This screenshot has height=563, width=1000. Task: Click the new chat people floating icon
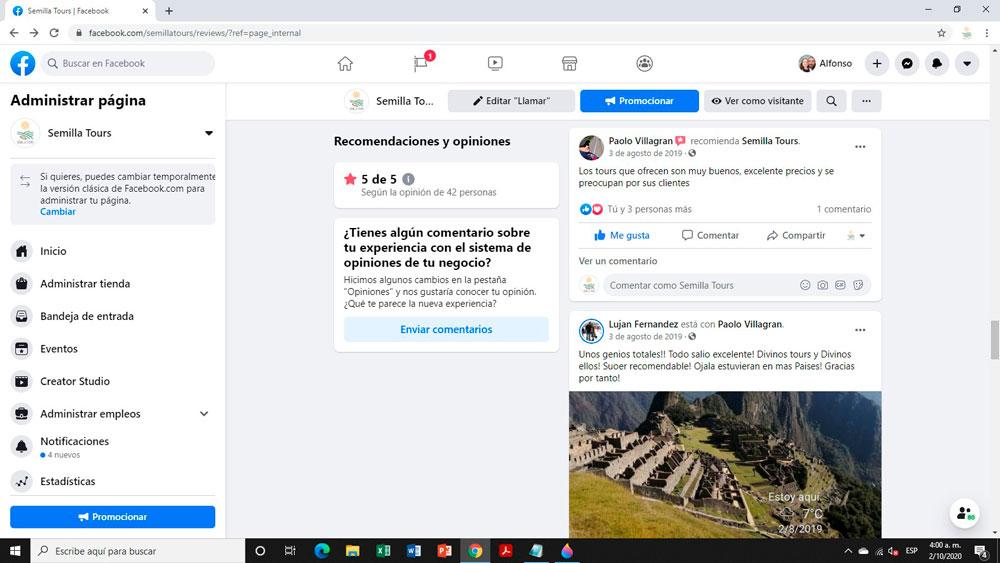click(965, 513)
